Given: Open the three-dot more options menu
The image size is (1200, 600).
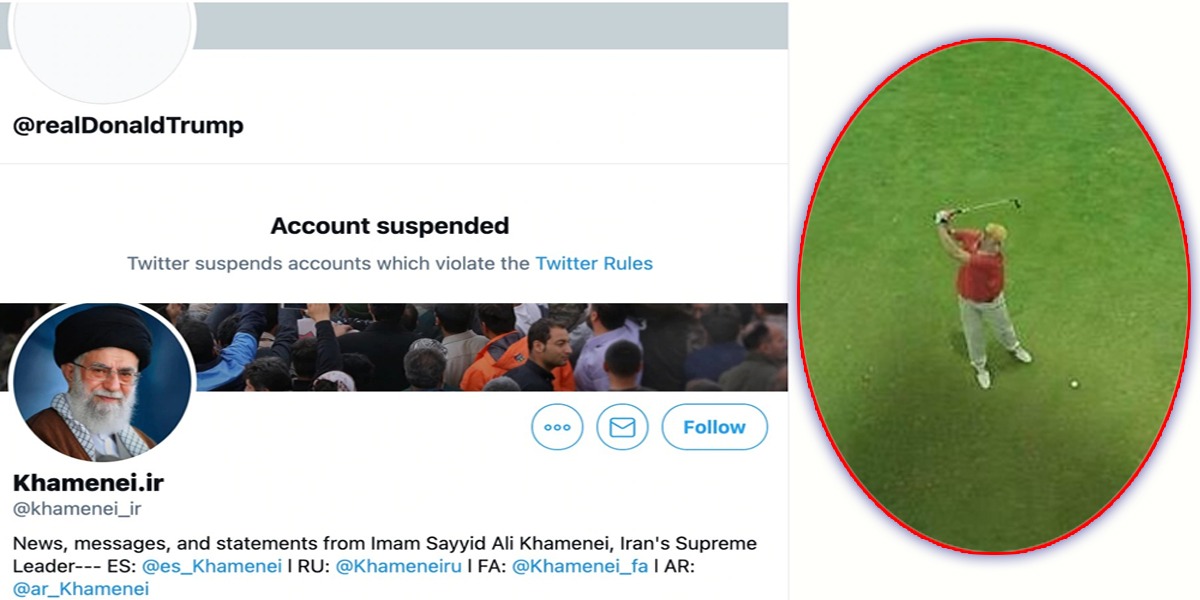Looking at the screenshot, I should (557, 427).
